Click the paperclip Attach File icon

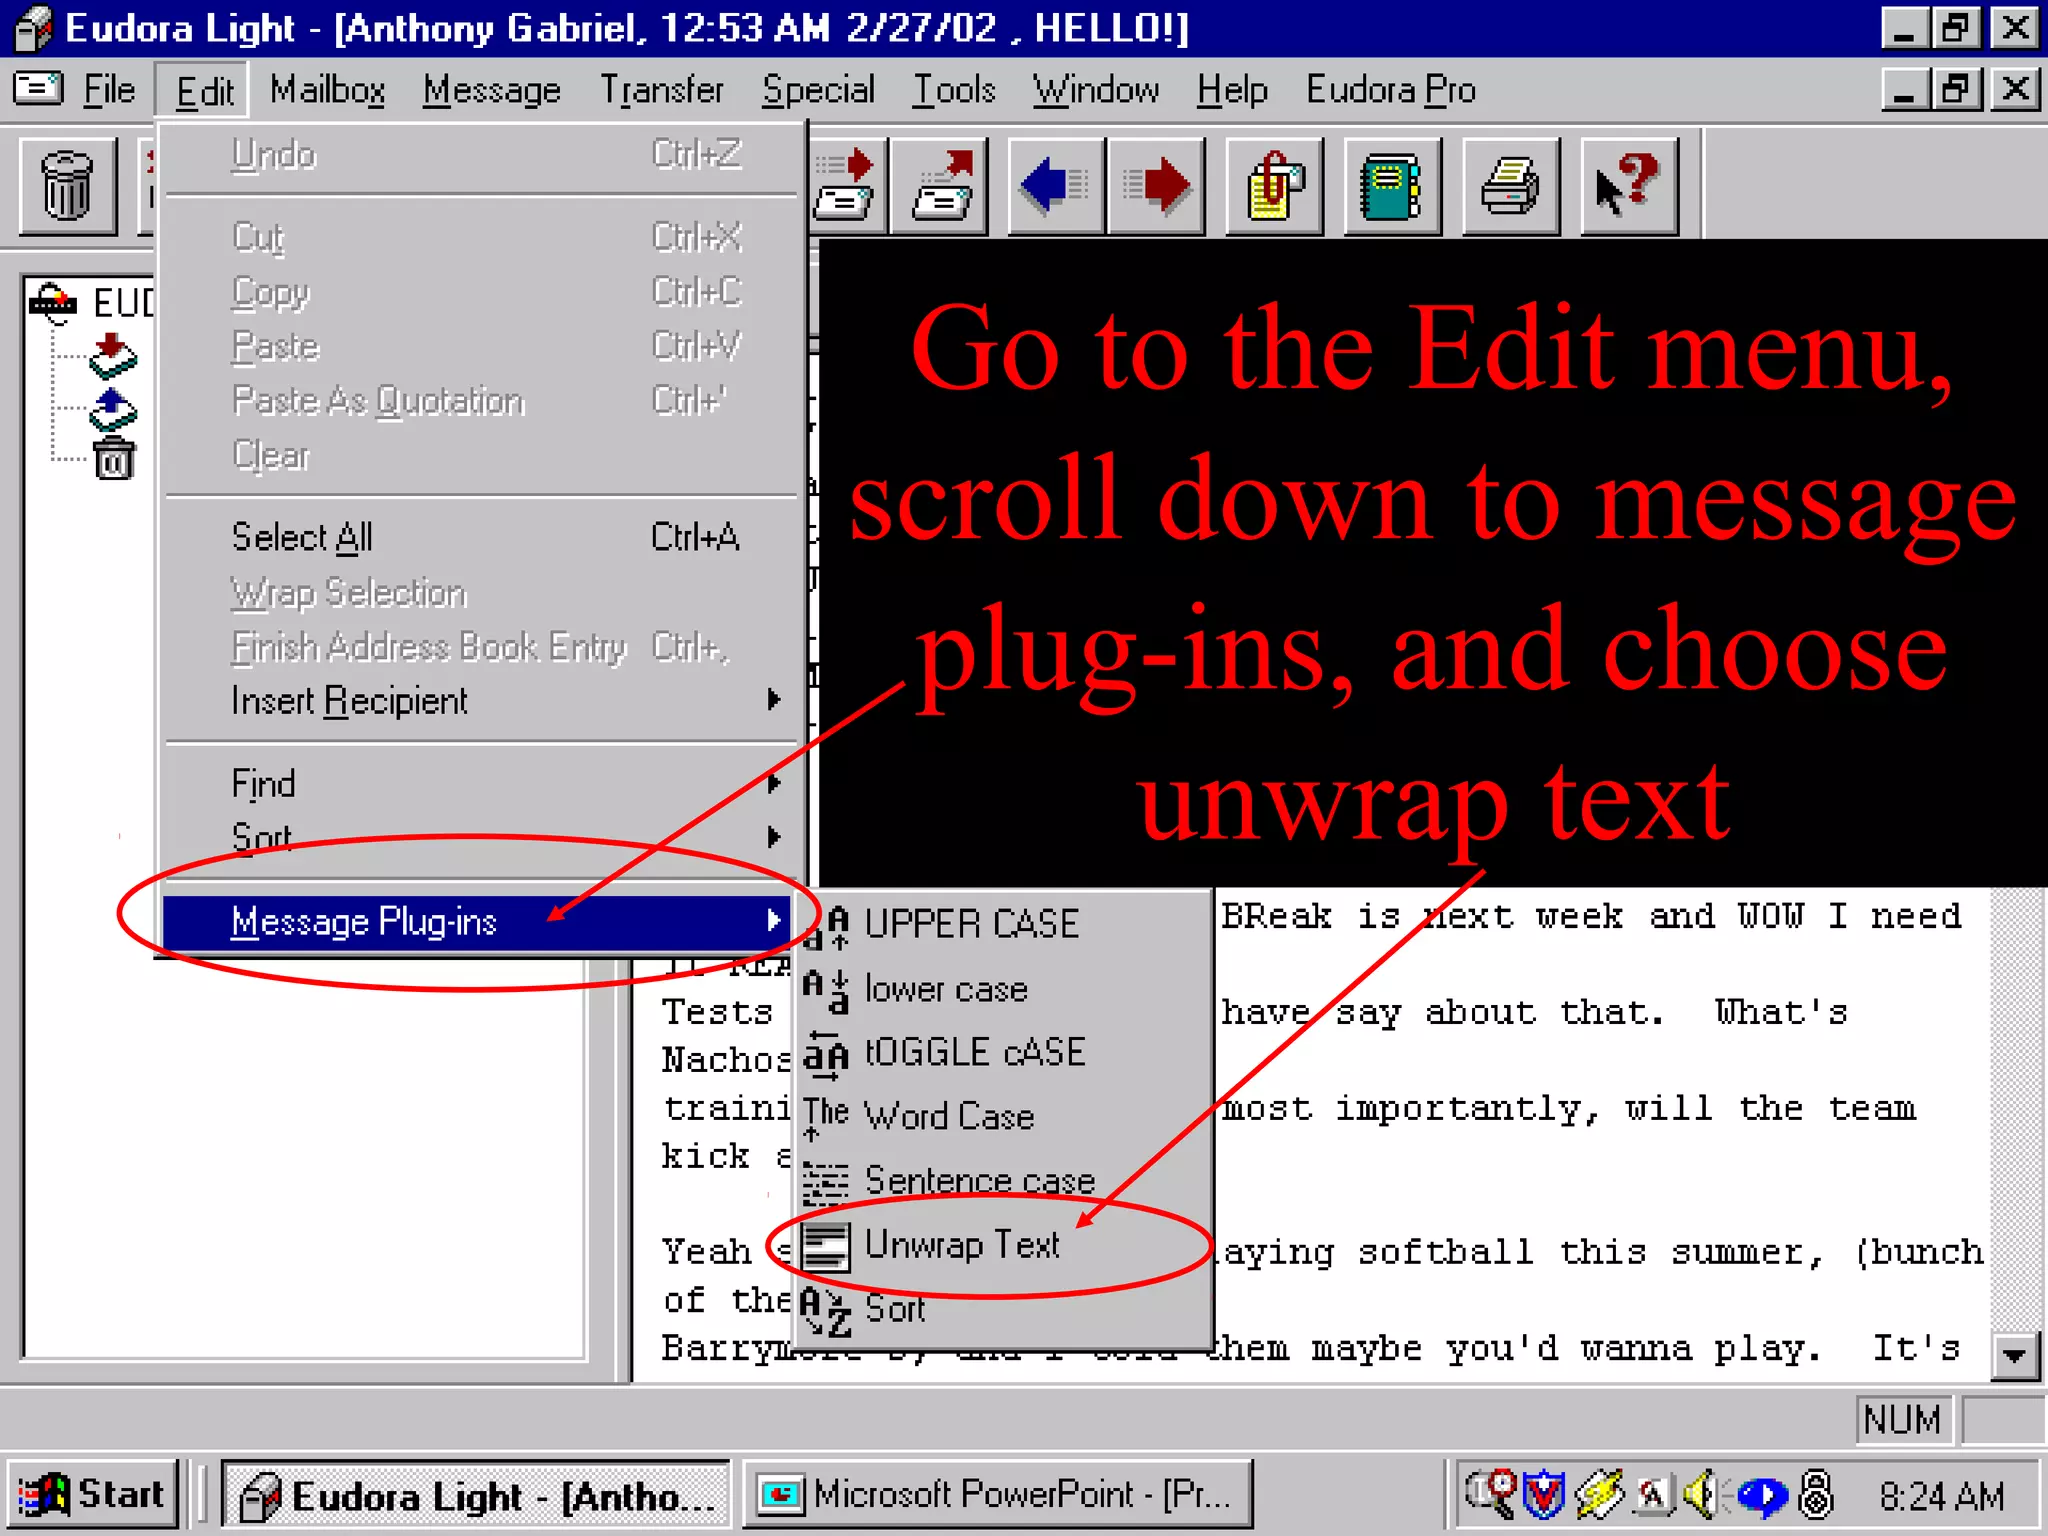coord(1275,186)
